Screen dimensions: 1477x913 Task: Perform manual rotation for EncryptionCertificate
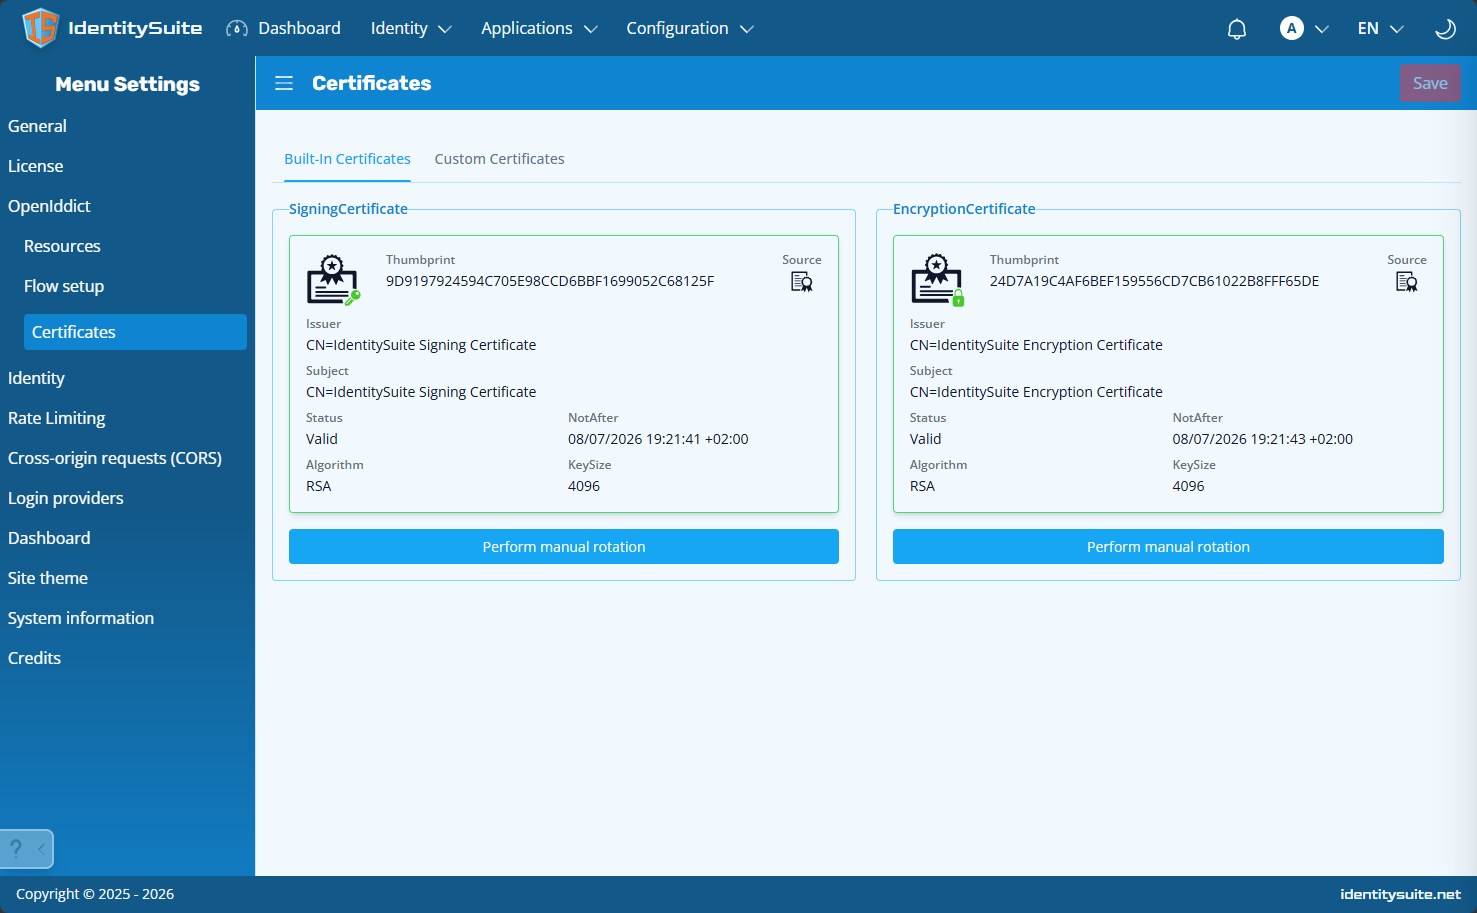pyautogui.click(x=1168, y=547)
